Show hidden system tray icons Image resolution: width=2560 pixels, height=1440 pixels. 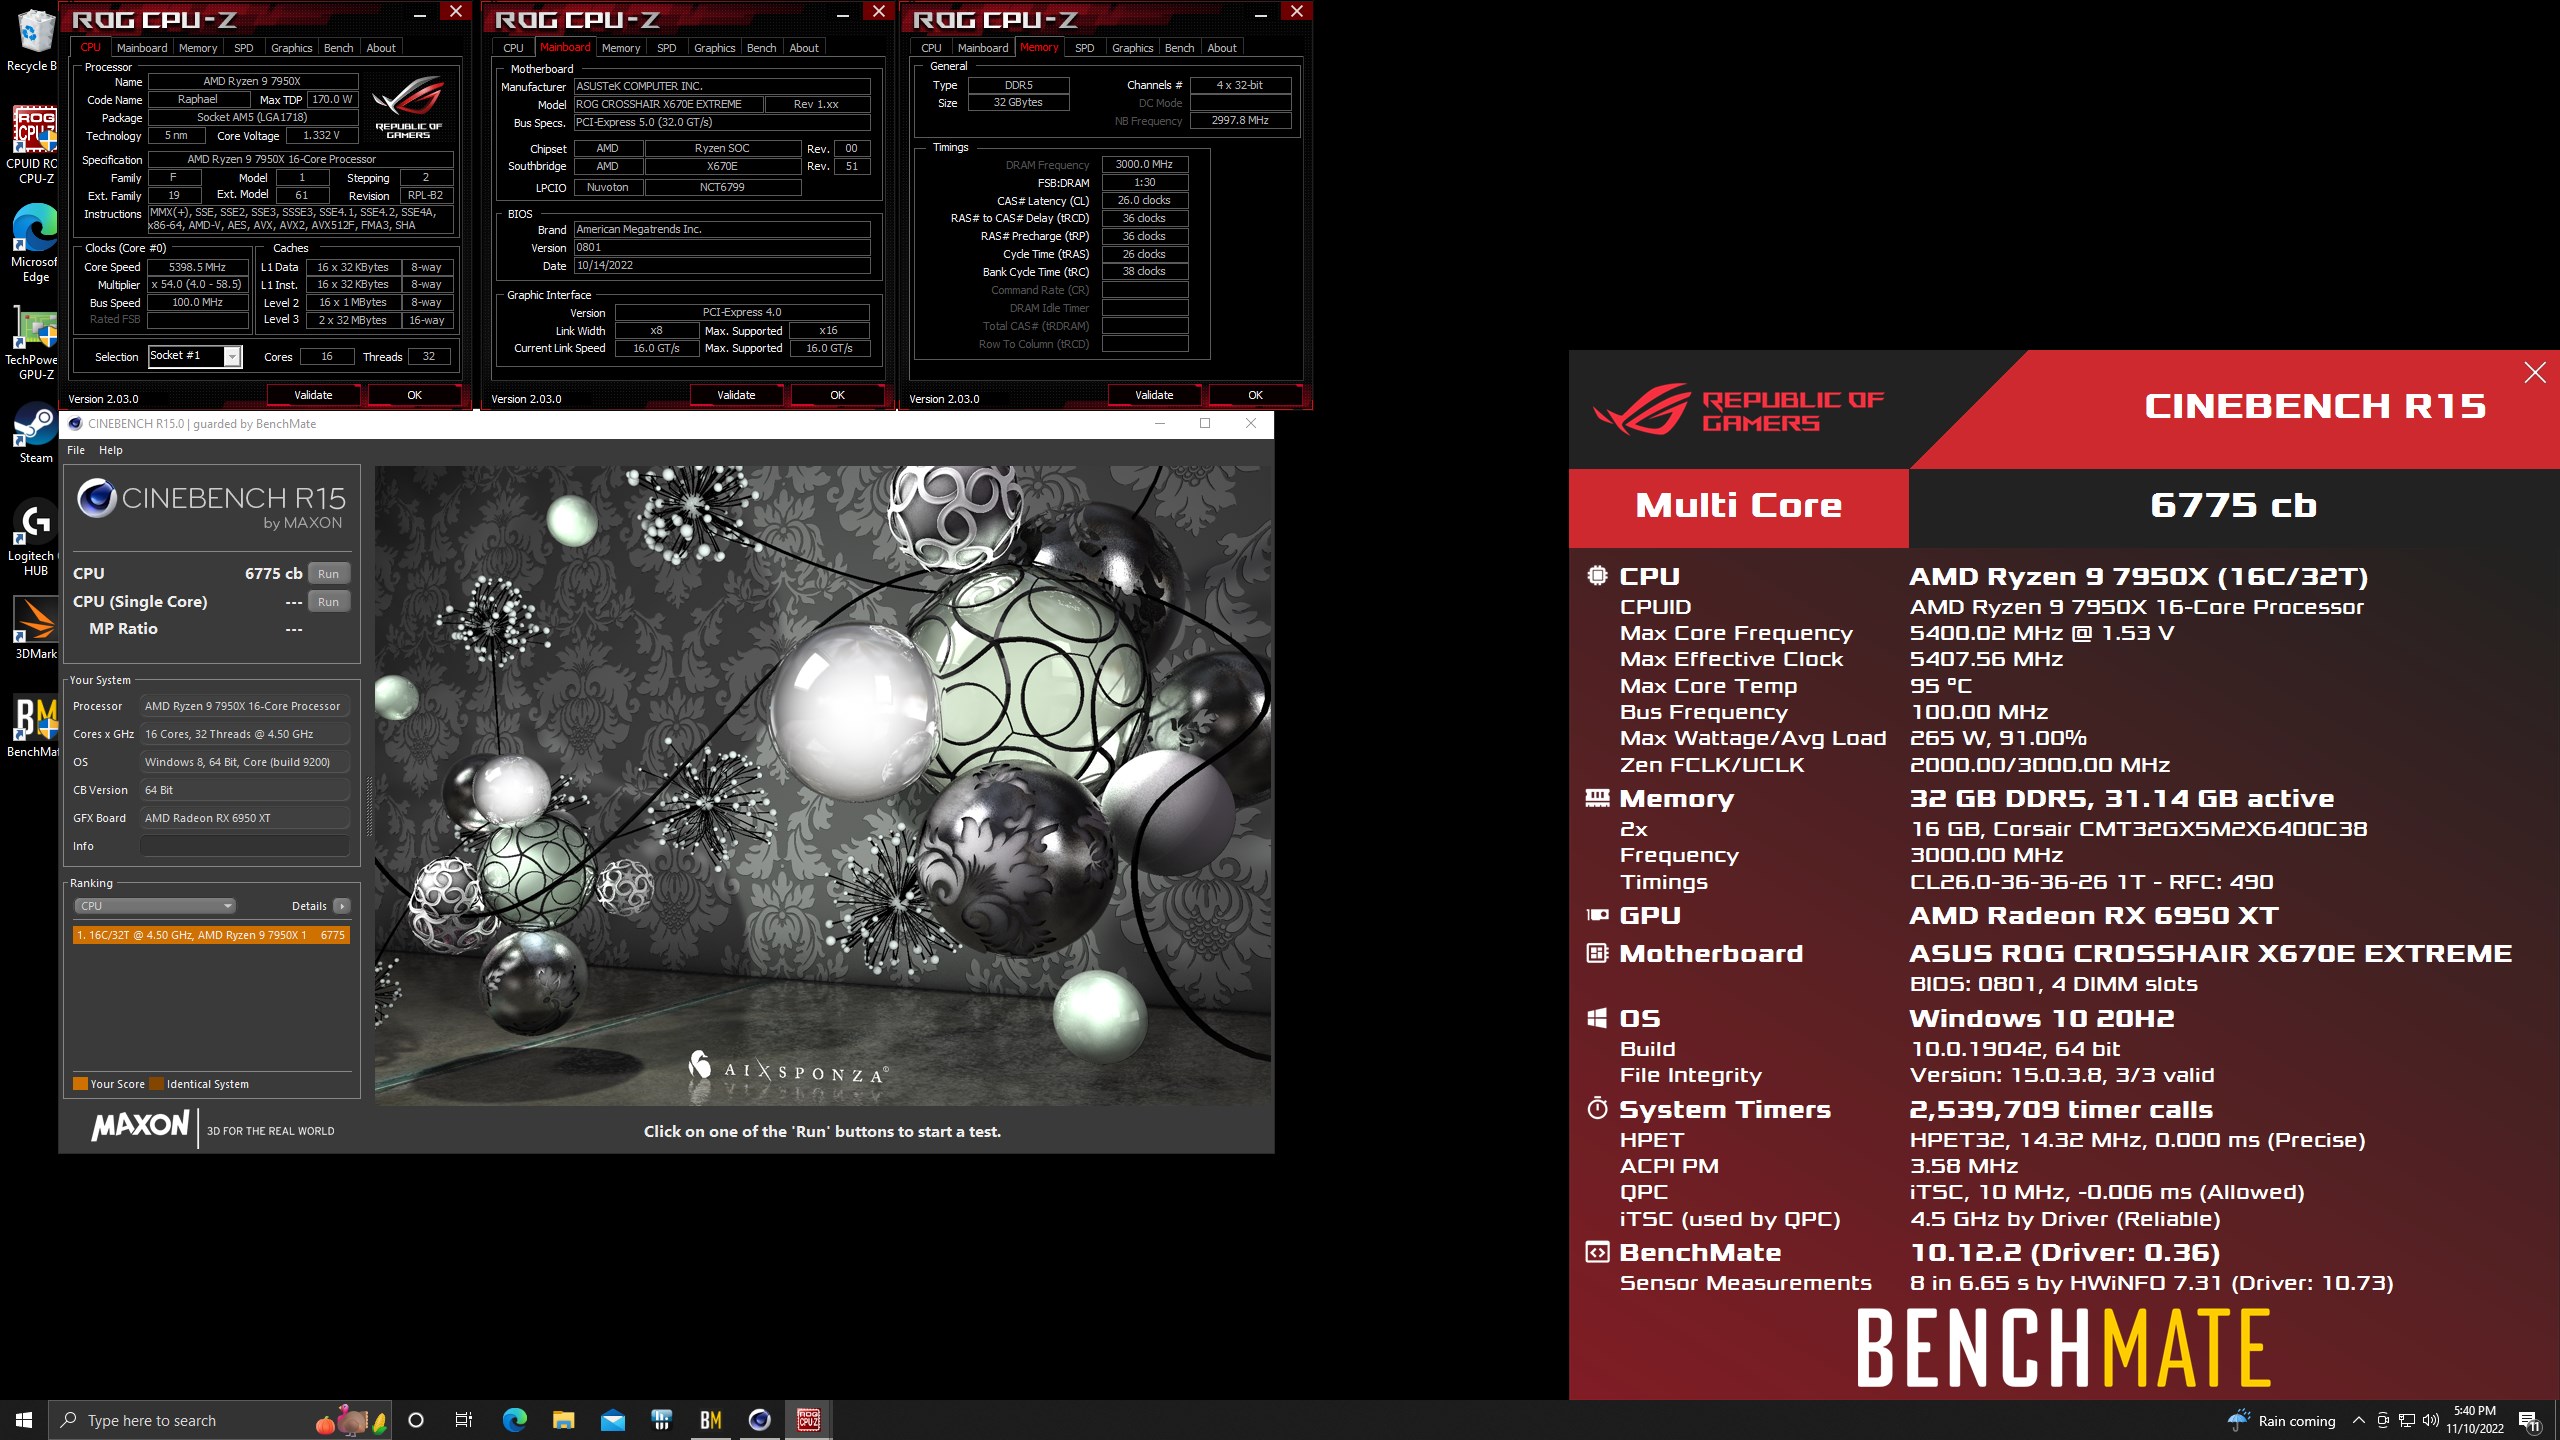(x=2359, y=1420)
